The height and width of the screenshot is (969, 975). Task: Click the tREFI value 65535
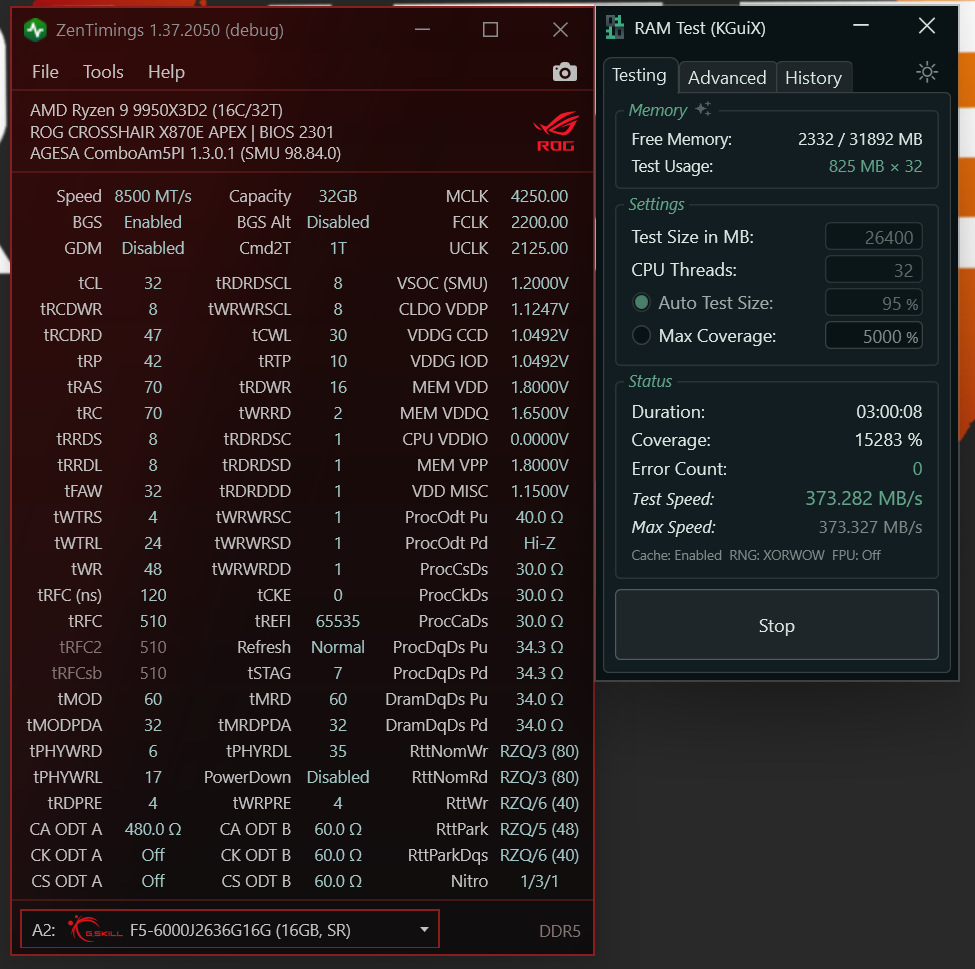click(338, 621)
